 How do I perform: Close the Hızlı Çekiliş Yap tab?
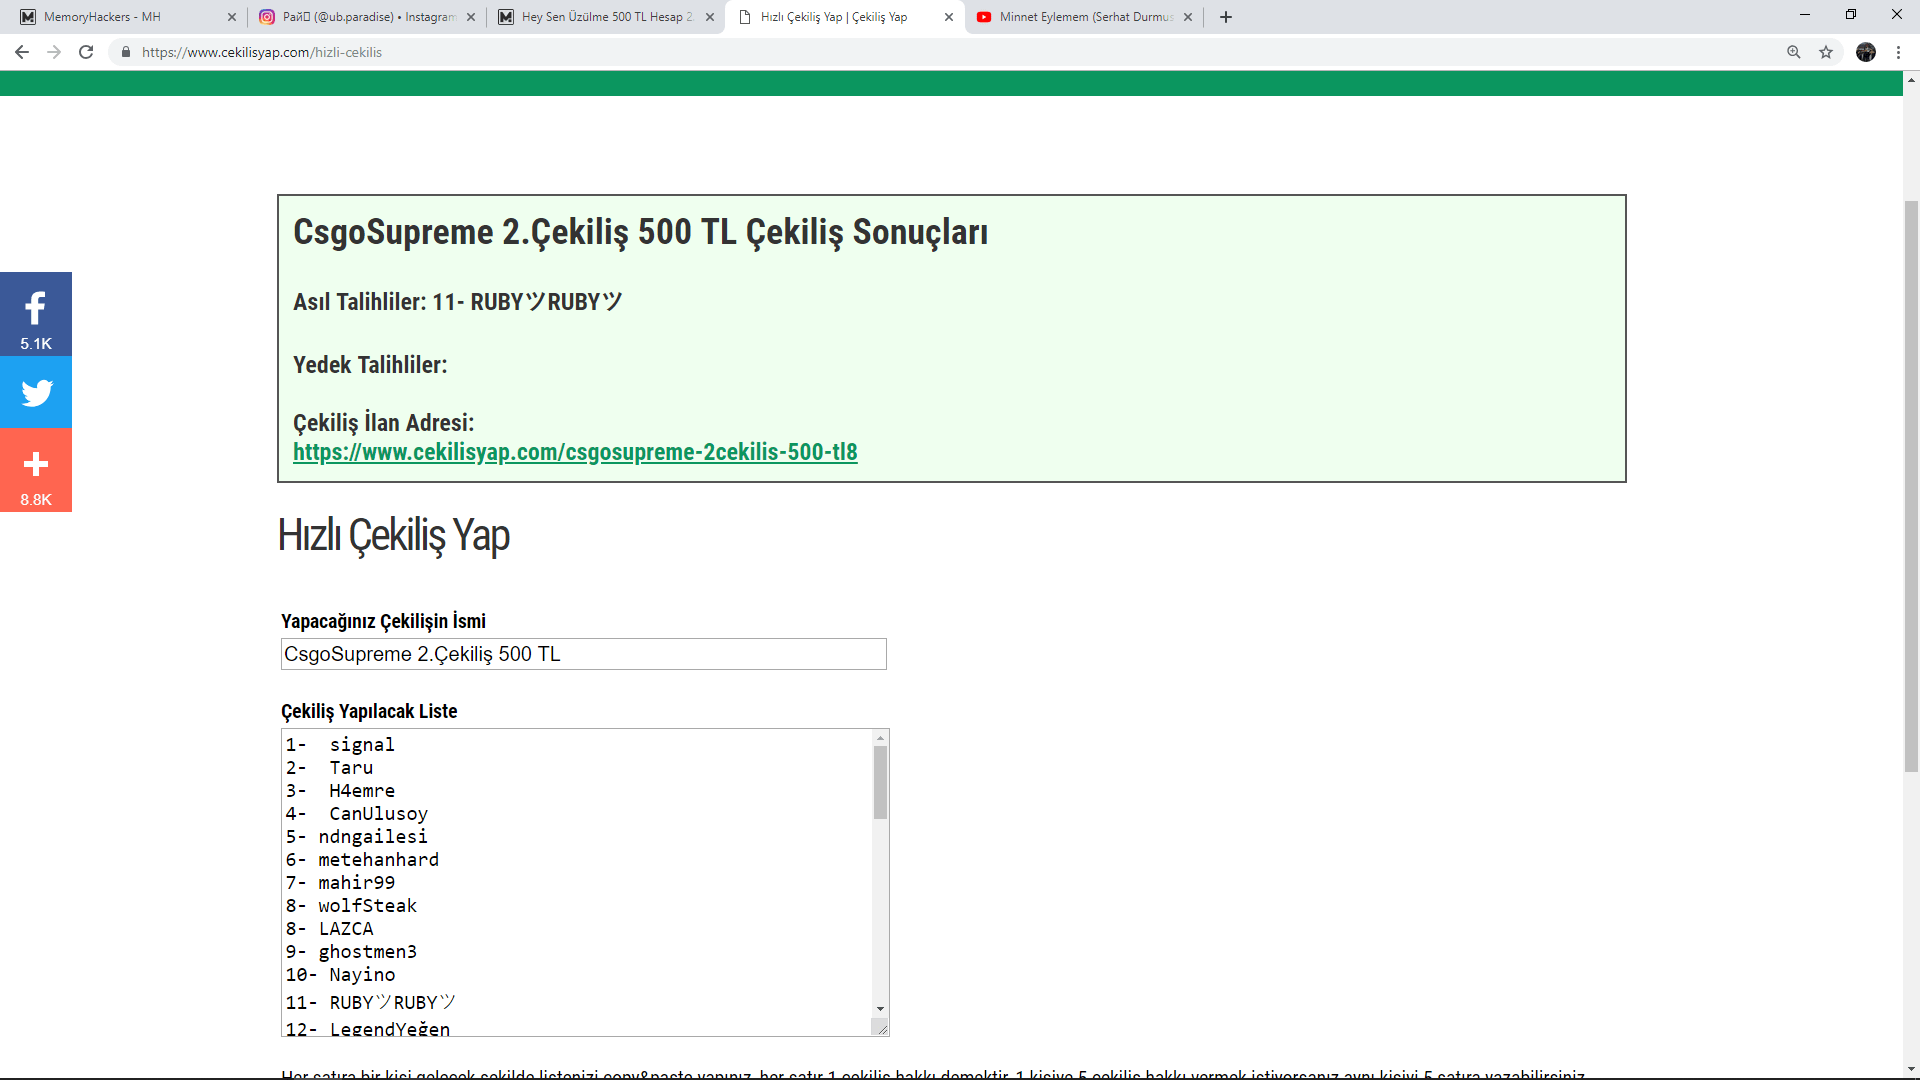949,17
